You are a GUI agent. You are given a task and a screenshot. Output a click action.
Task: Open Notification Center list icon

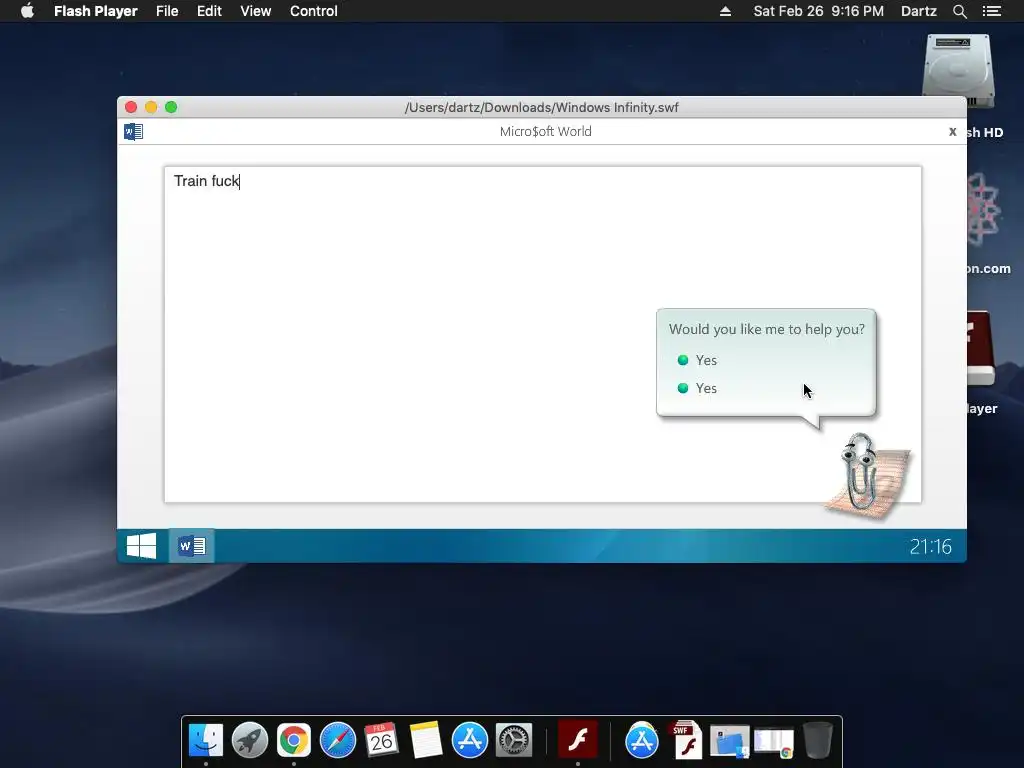(x=991, y=11)
